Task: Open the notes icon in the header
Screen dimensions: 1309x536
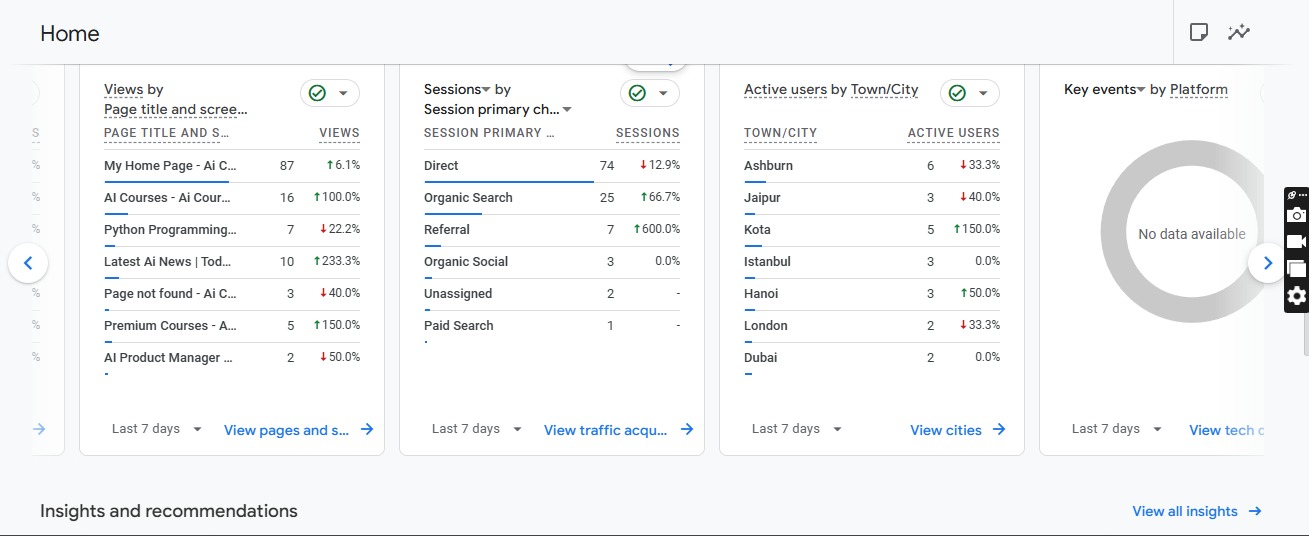Action: coord(1198,32)
